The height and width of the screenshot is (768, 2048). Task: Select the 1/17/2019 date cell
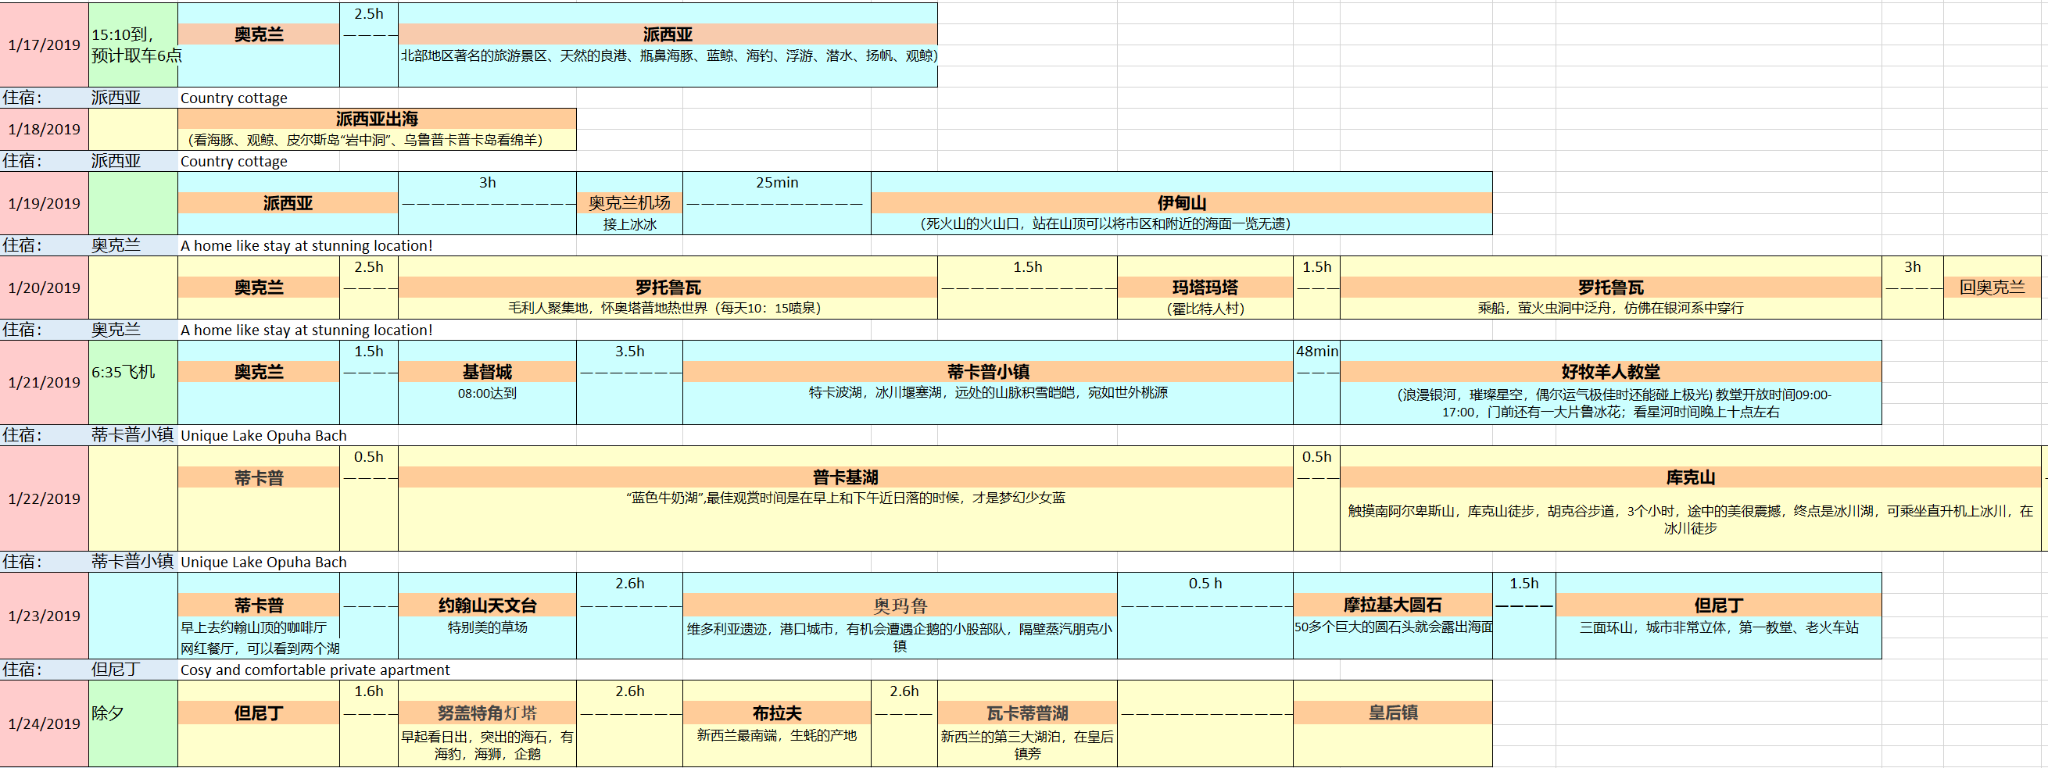tap(44, 45)
